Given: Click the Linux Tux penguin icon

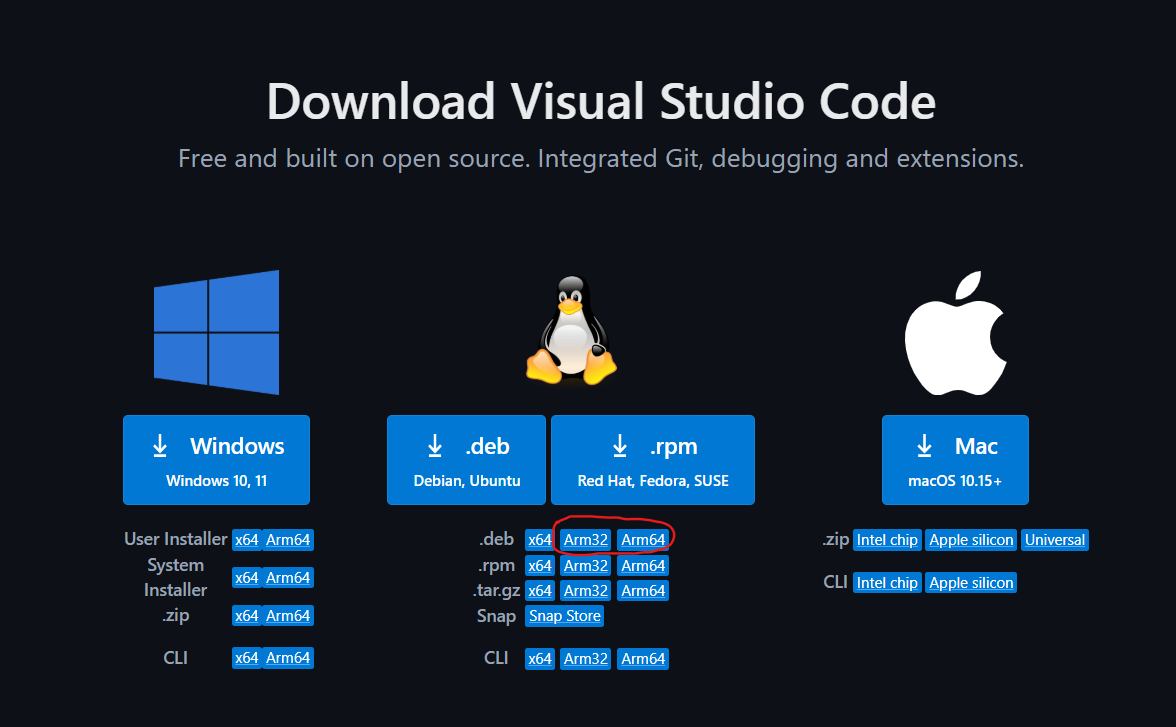Looking at the screenshot, I should [571, 332].
